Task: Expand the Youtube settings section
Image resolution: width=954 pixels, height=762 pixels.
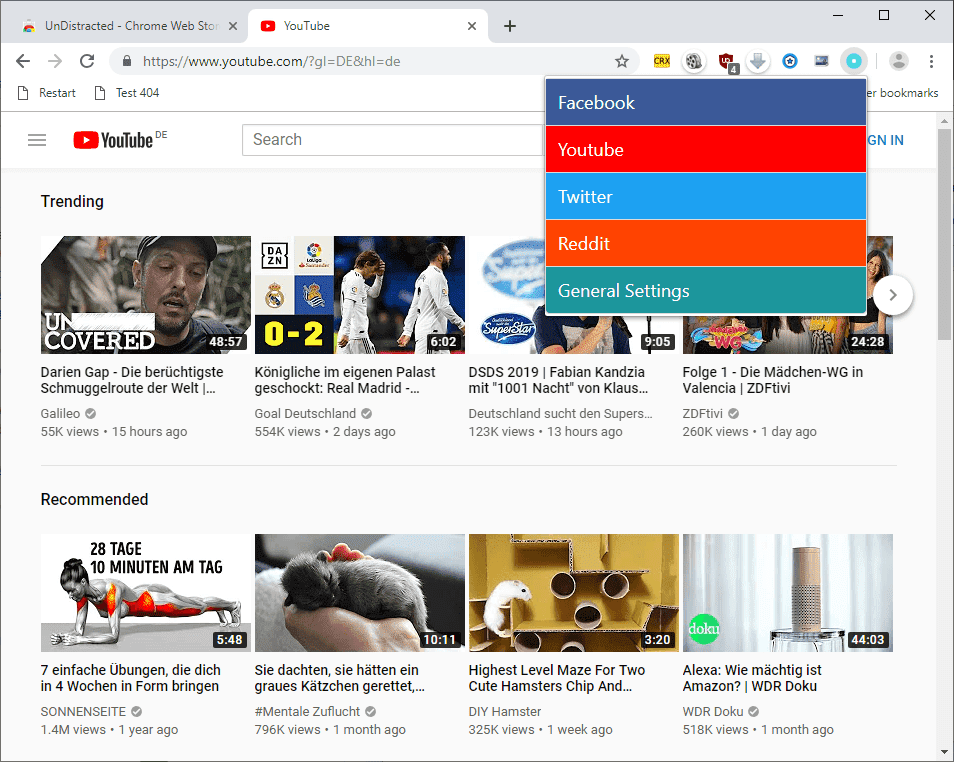Action: point(705,150)
